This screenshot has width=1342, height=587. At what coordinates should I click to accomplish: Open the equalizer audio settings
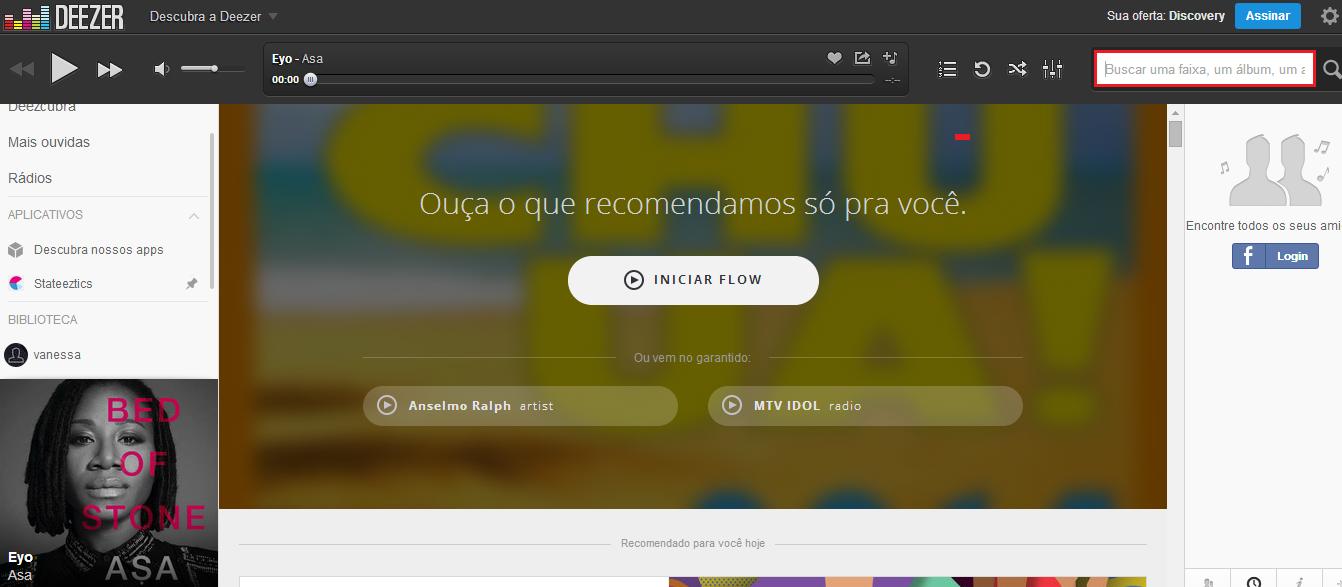(x=1052, y=69)
